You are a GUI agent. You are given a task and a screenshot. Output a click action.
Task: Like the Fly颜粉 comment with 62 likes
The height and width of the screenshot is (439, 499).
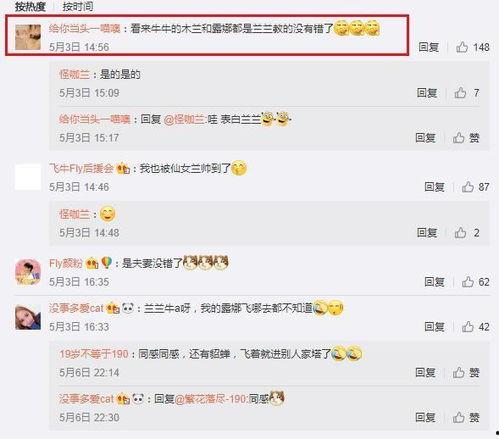(468, 282)
